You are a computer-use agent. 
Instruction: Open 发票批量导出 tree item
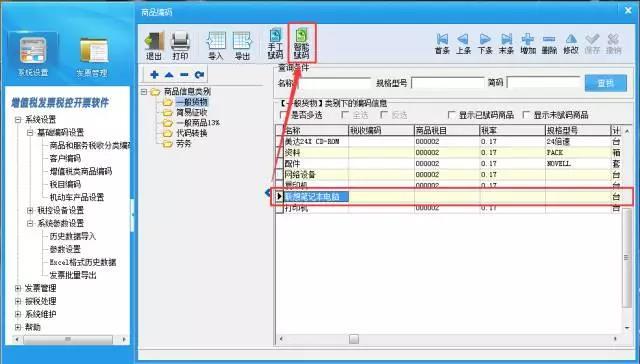click(x=73, y=275)
